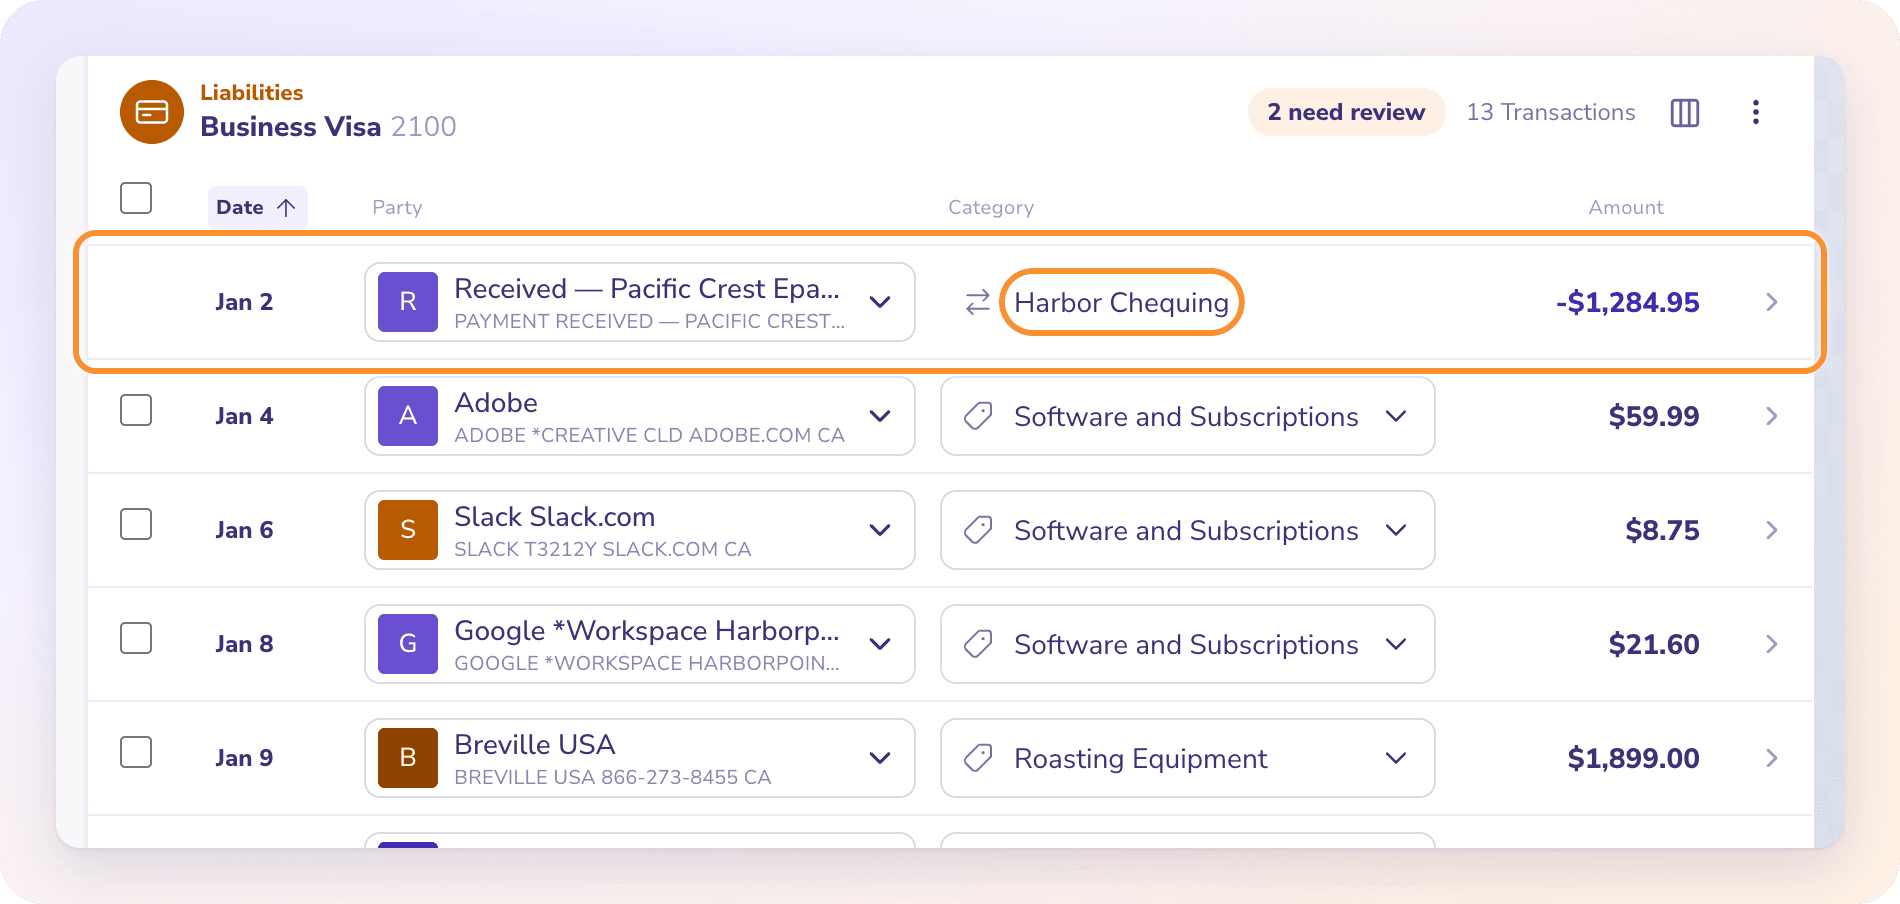Click the R avatar on Received row
The height and width of the screenshot is (904, 1900).
408,302
